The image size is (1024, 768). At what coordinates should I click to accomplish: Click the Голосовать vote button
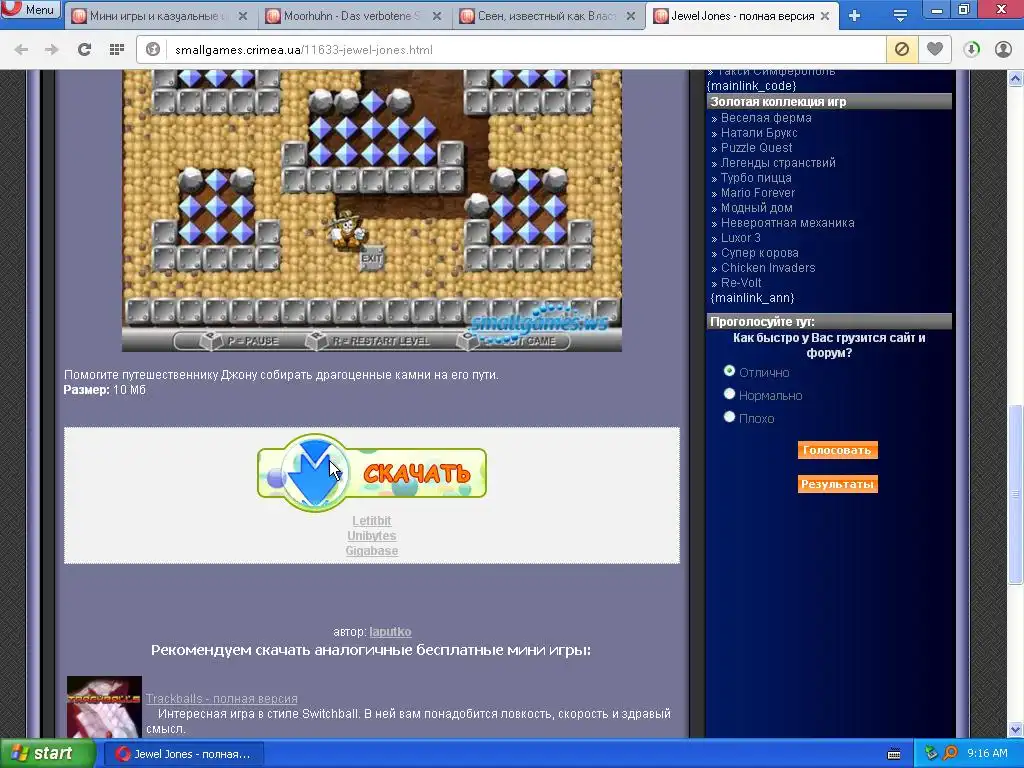coord(837,450)
